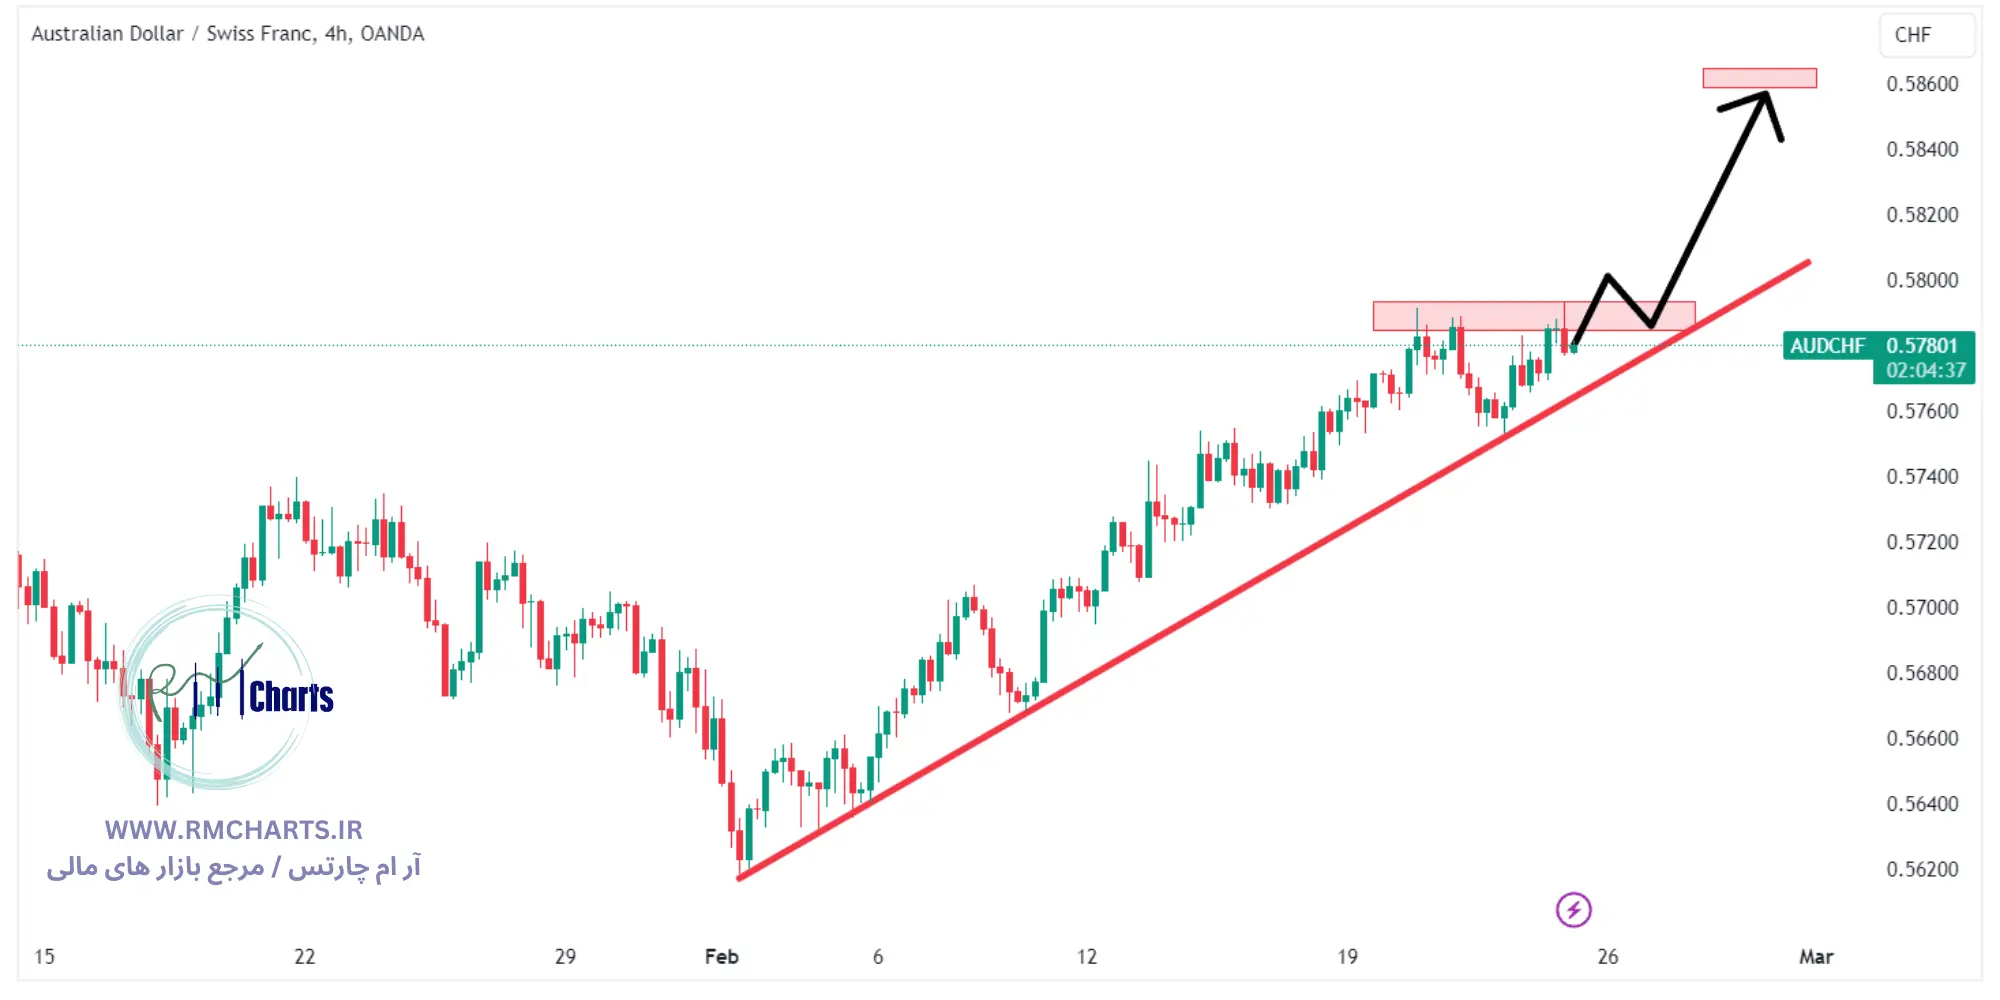The image size is (2000, 1000).
Task: Click the date 22 on the time axis
Action: pyautogui.click(x=305, y=957)
